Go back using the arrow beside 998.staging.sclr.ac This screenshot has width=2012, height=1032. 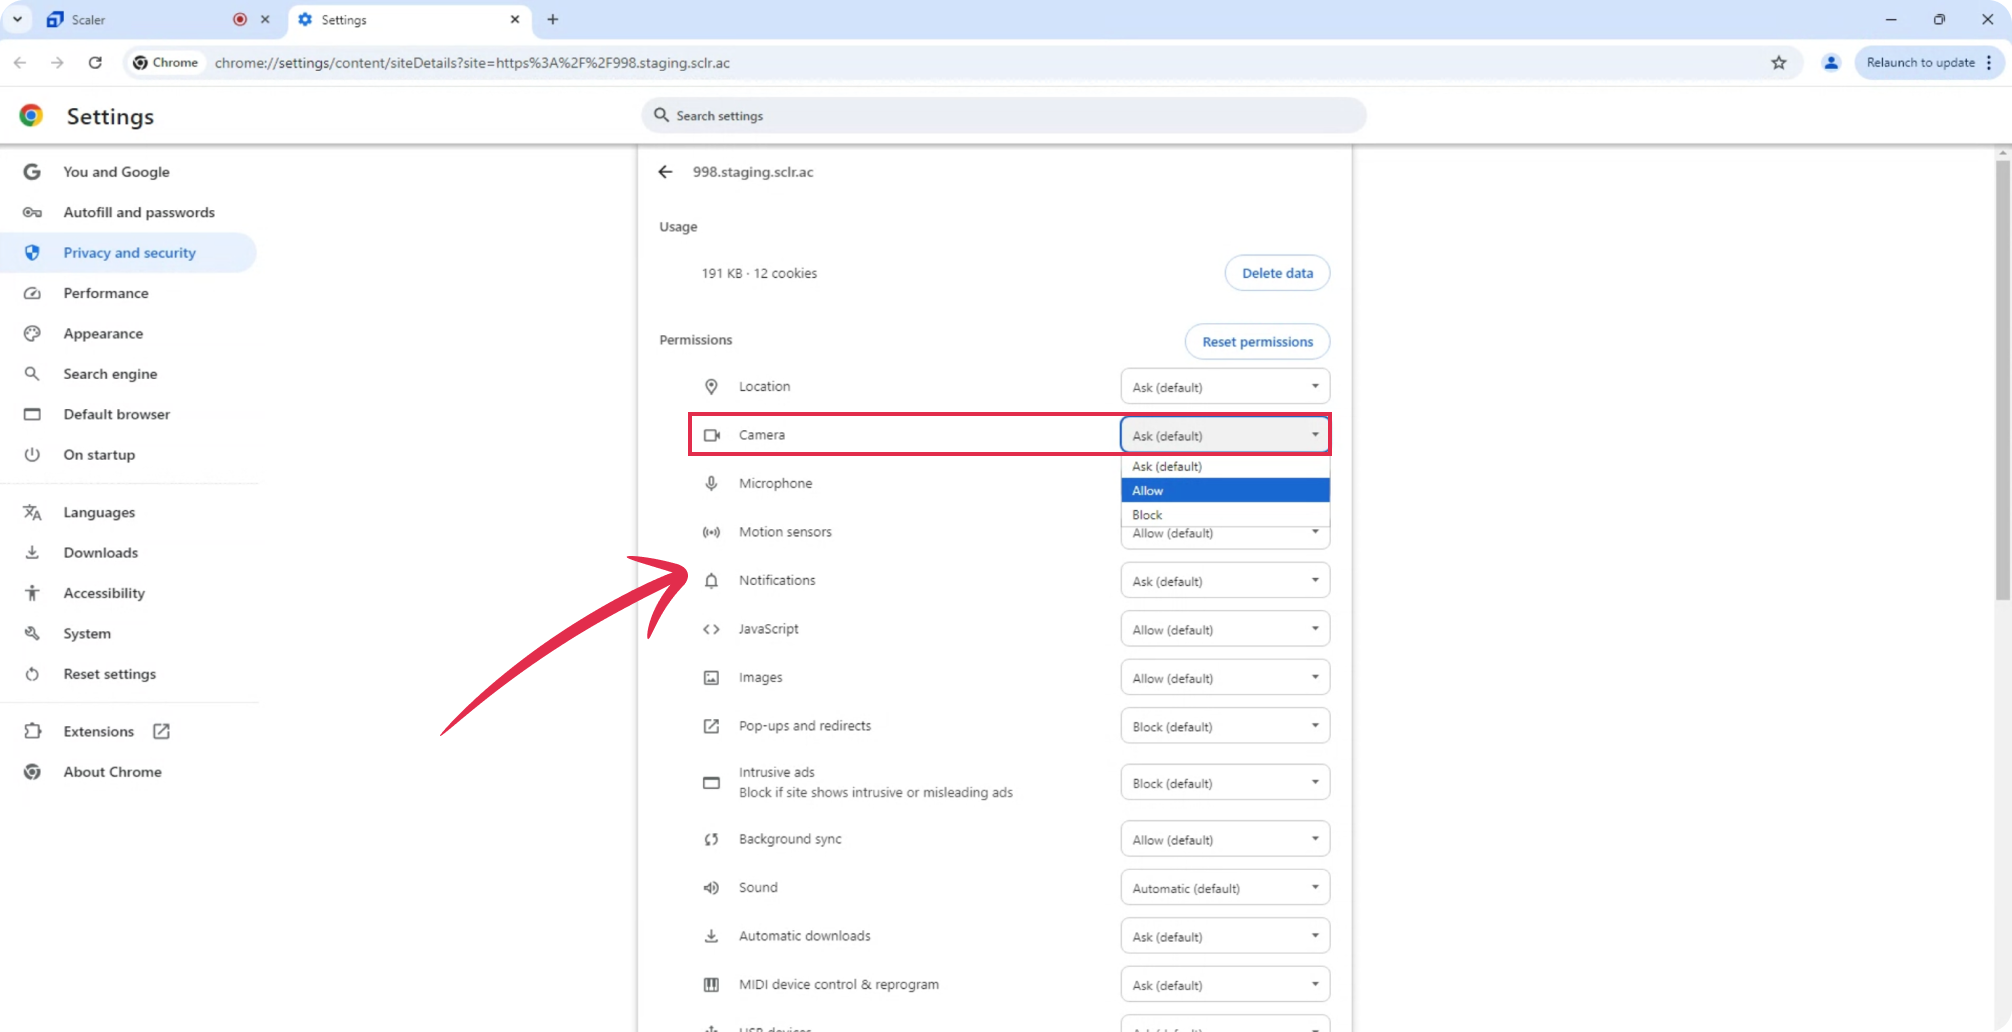666,172
